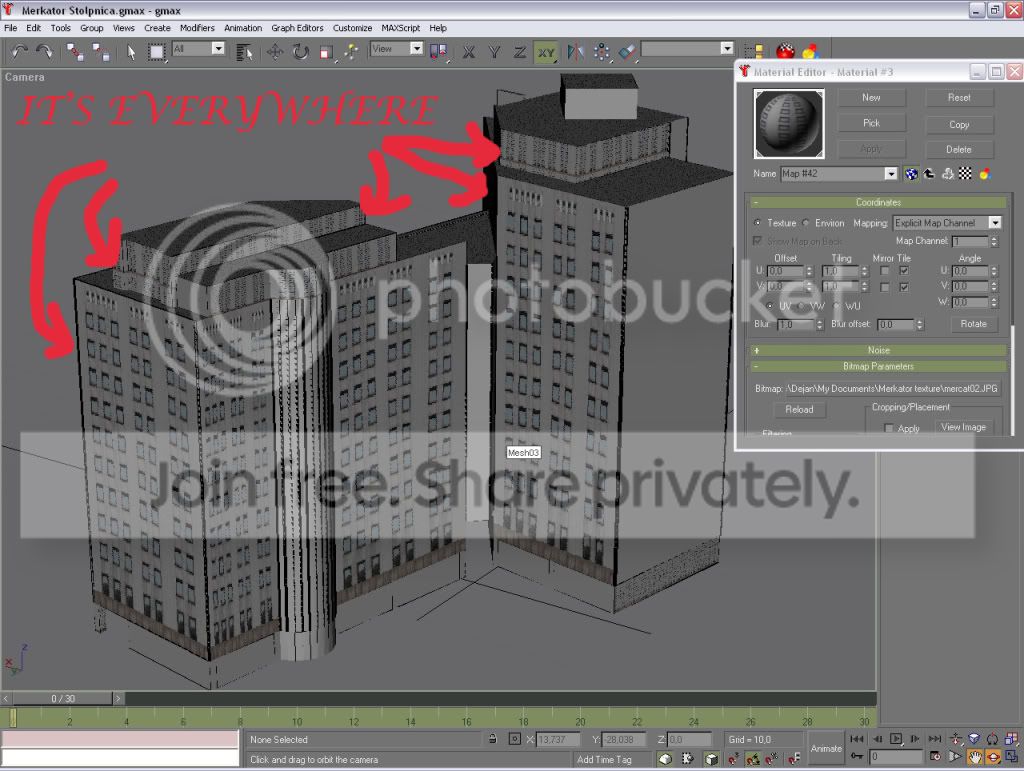The image size is (1024, 771).
Task: Toggle the U Tile checkbox
Action: pyautogui.click(x=904, y=270)
